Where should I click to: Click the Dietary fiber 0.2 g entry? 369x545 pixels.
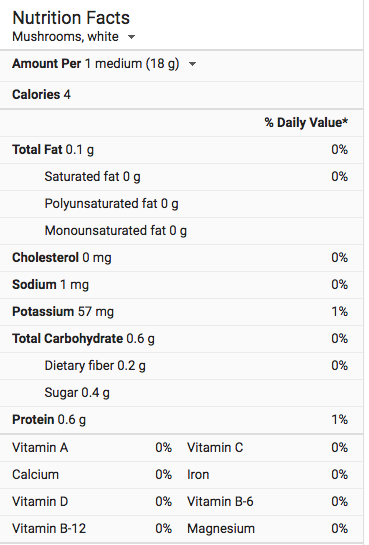point(95,366)
